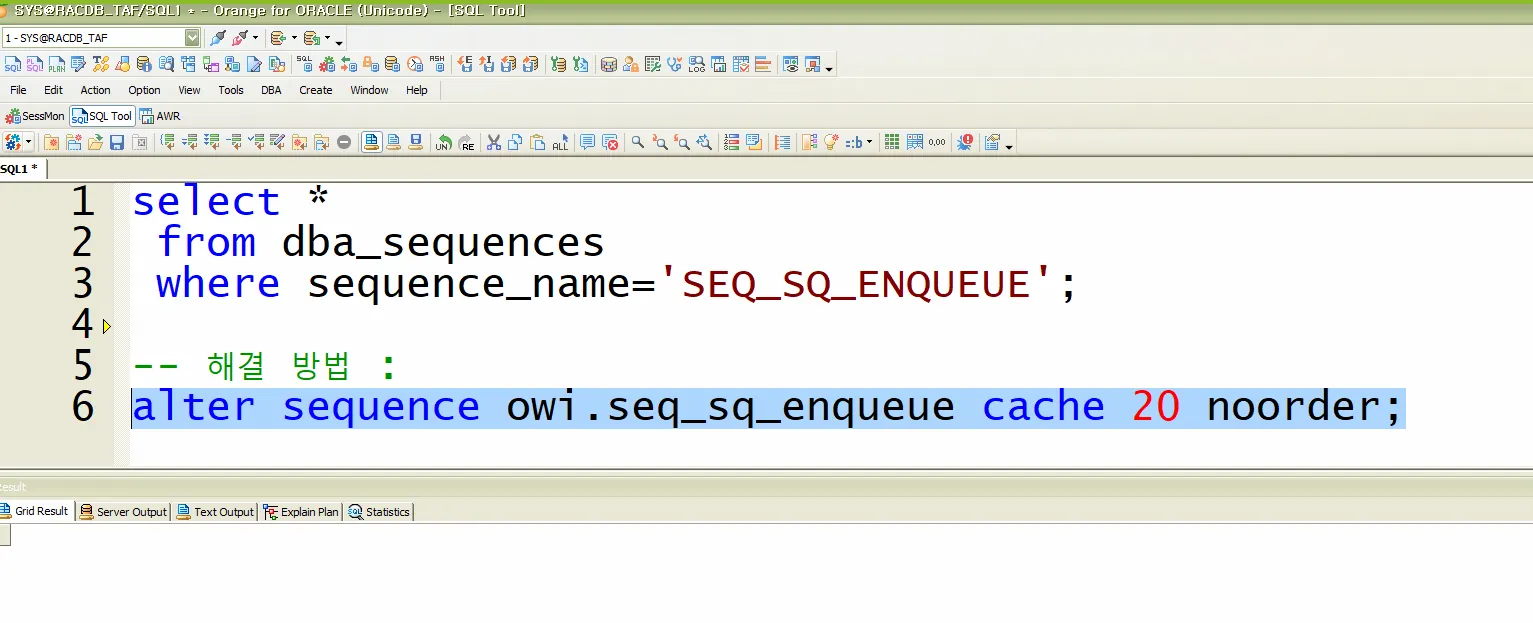This screenshot has height=623, width=1533.
Task: Open the Tools menu
Action: click(231, 90)
